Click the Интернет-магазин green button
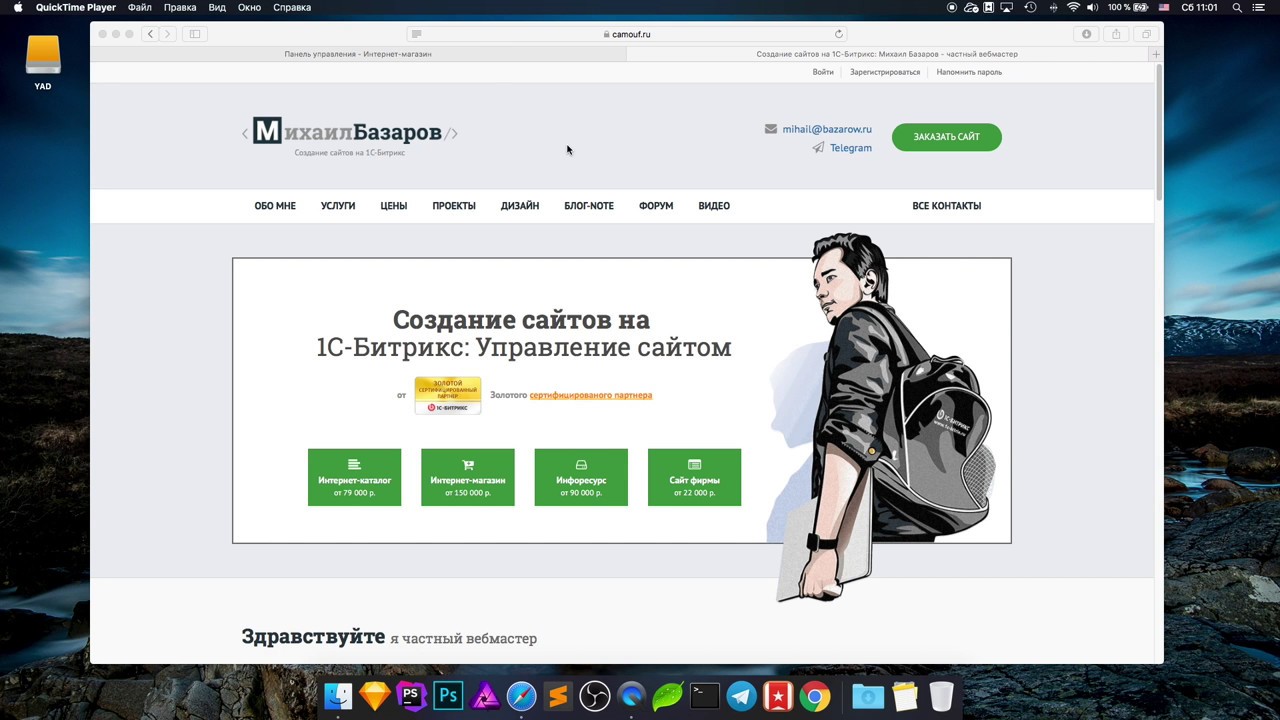This screenshot has height=720, width=1280. click(468, 477)
